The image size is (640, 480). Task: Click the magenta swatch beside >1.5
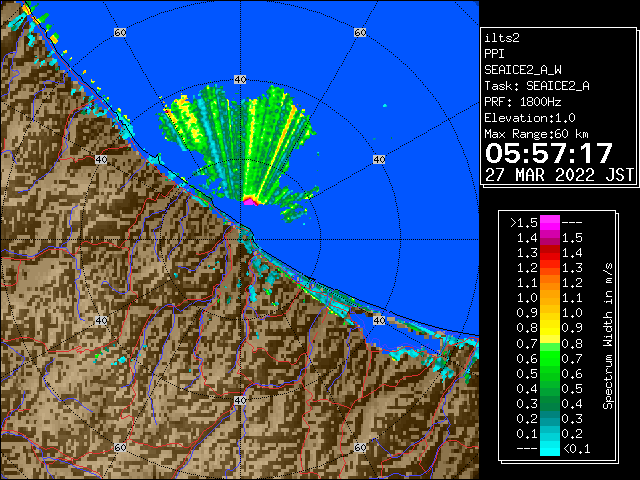tap(550, 223)
